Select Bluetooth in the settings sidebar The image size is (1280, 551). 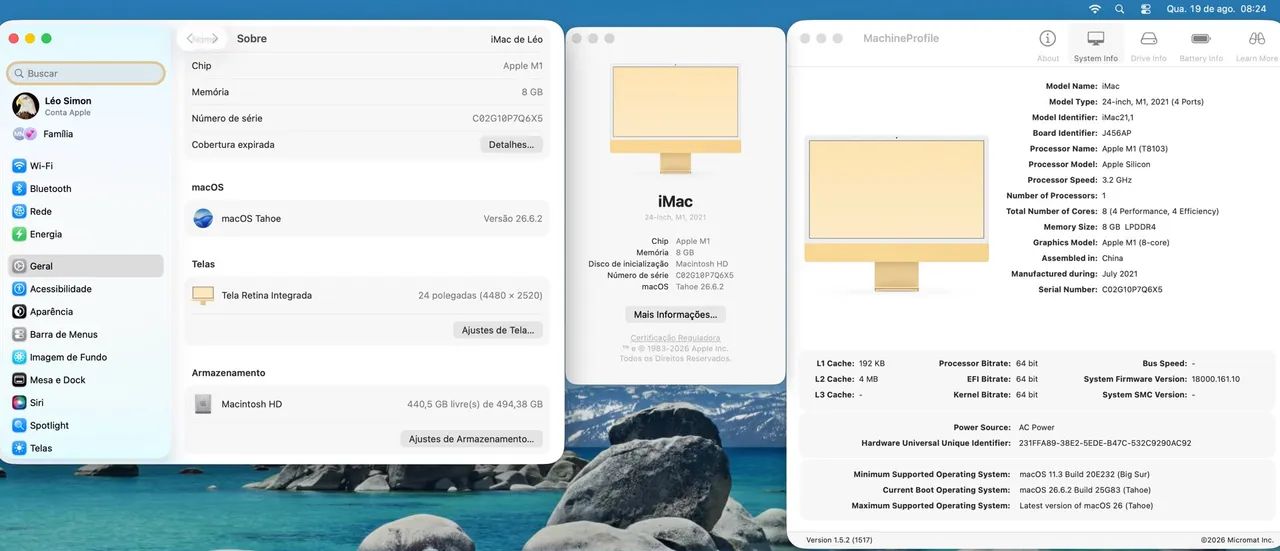pos(86,188)
